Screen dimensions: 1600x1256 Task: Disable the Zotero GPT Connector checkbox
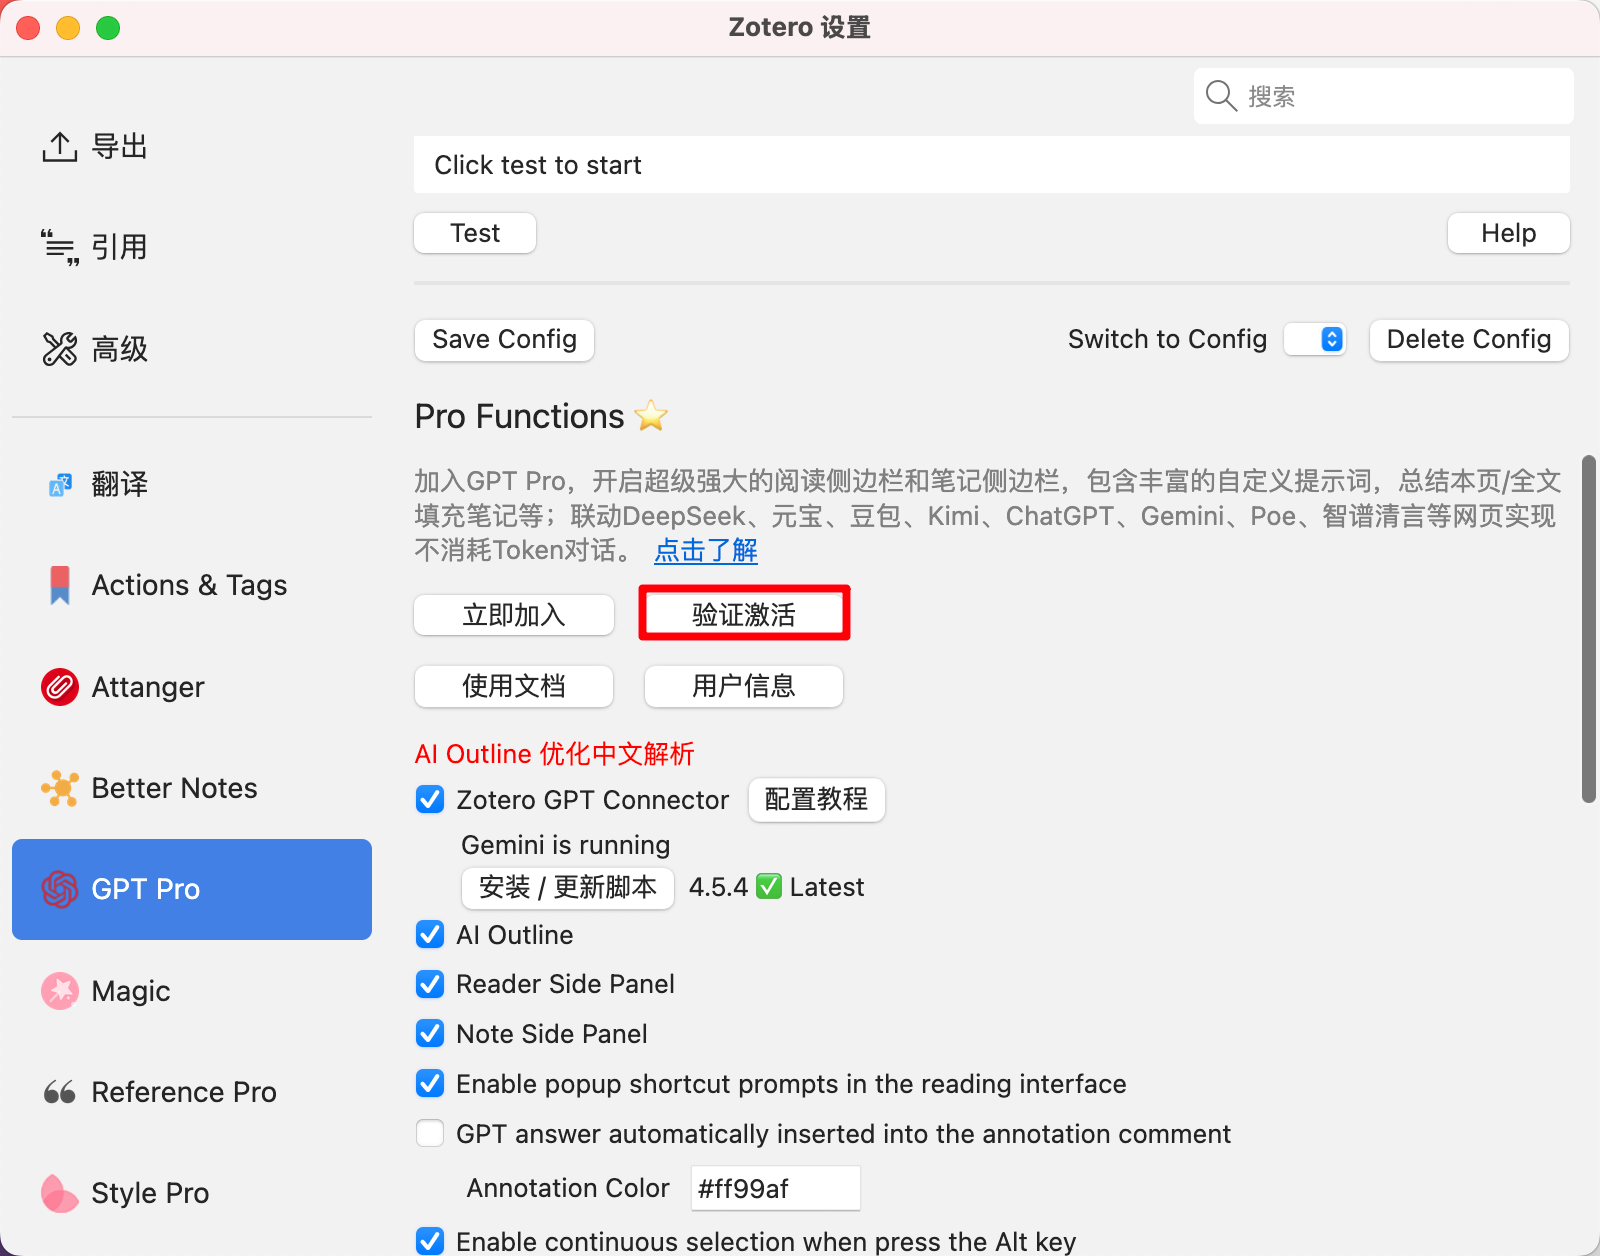click(x=430, y=800)
